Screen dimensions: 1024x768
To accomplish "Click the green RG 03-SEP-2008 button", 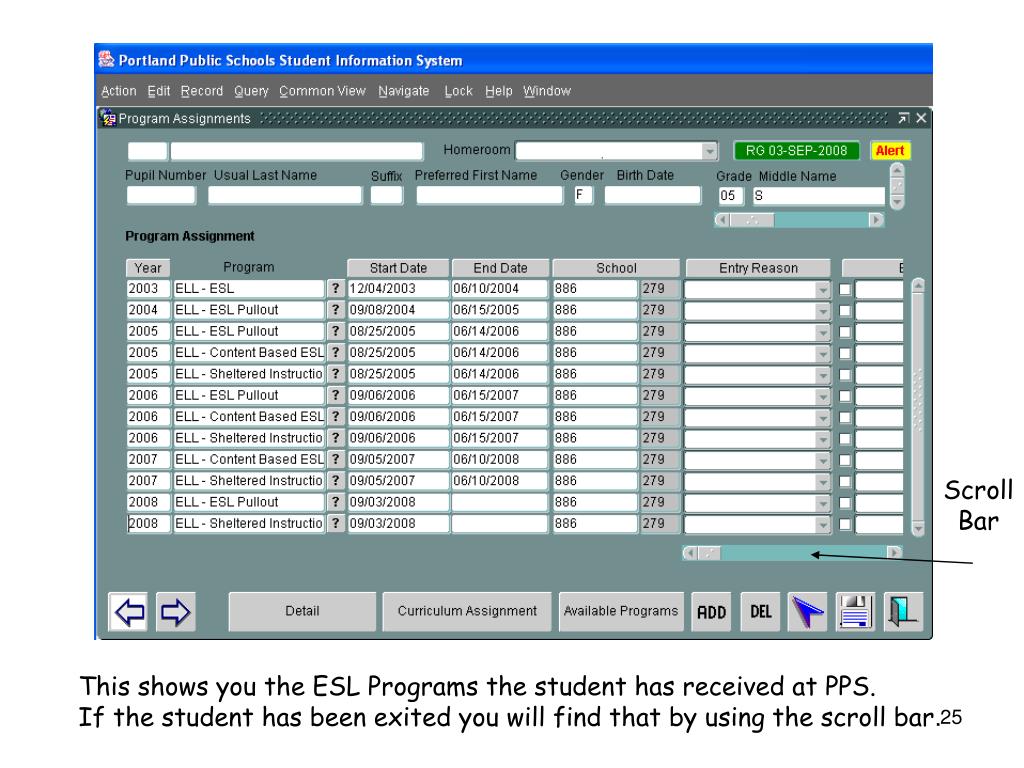I will [796, 151].
